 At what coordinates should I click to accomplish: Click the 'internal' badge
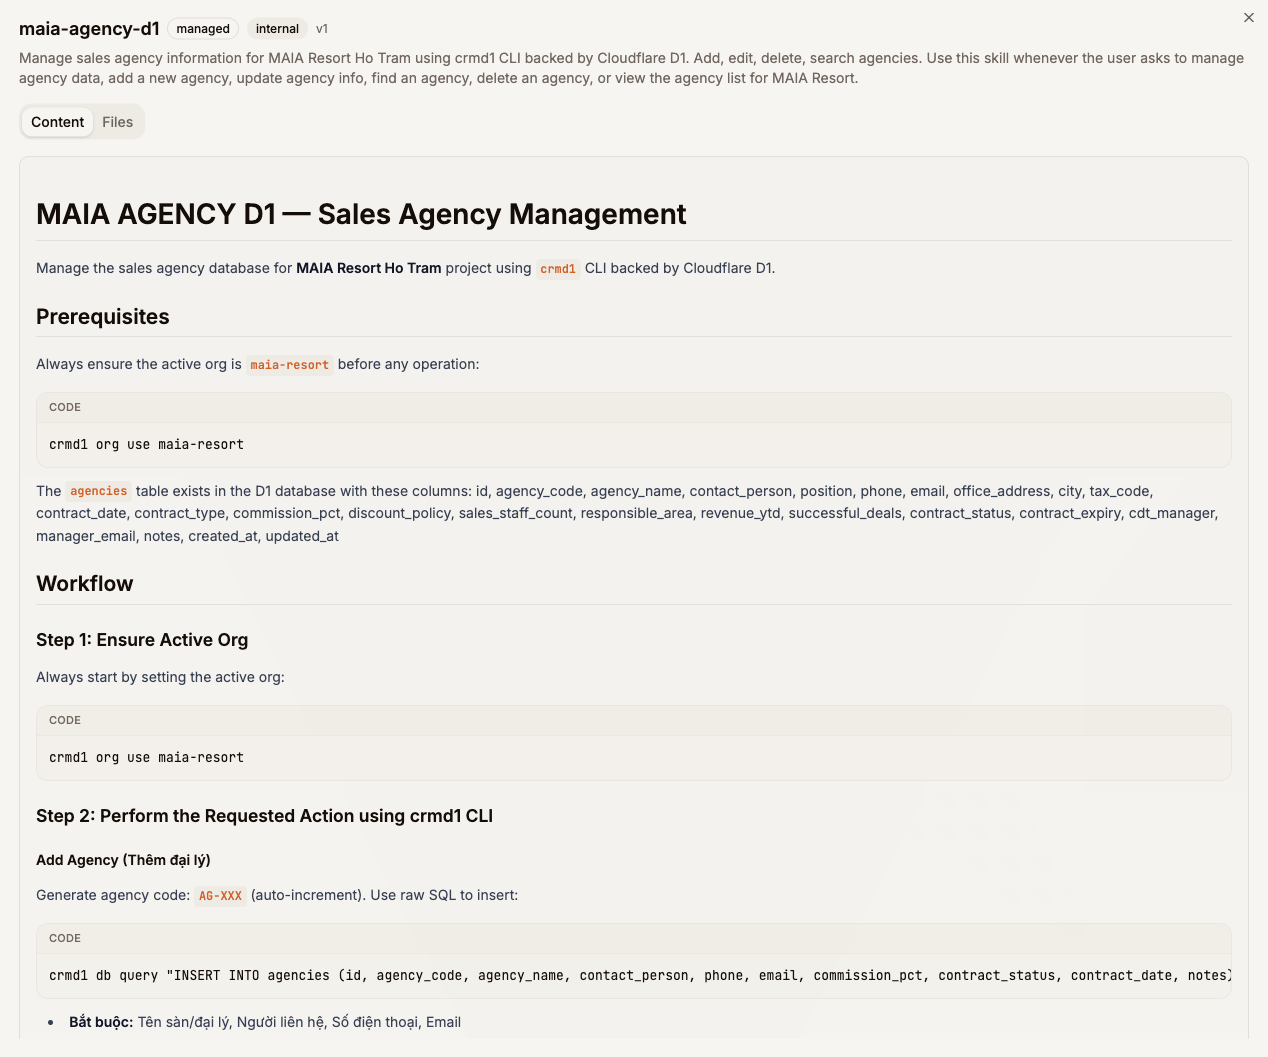(x=277, y=29)
